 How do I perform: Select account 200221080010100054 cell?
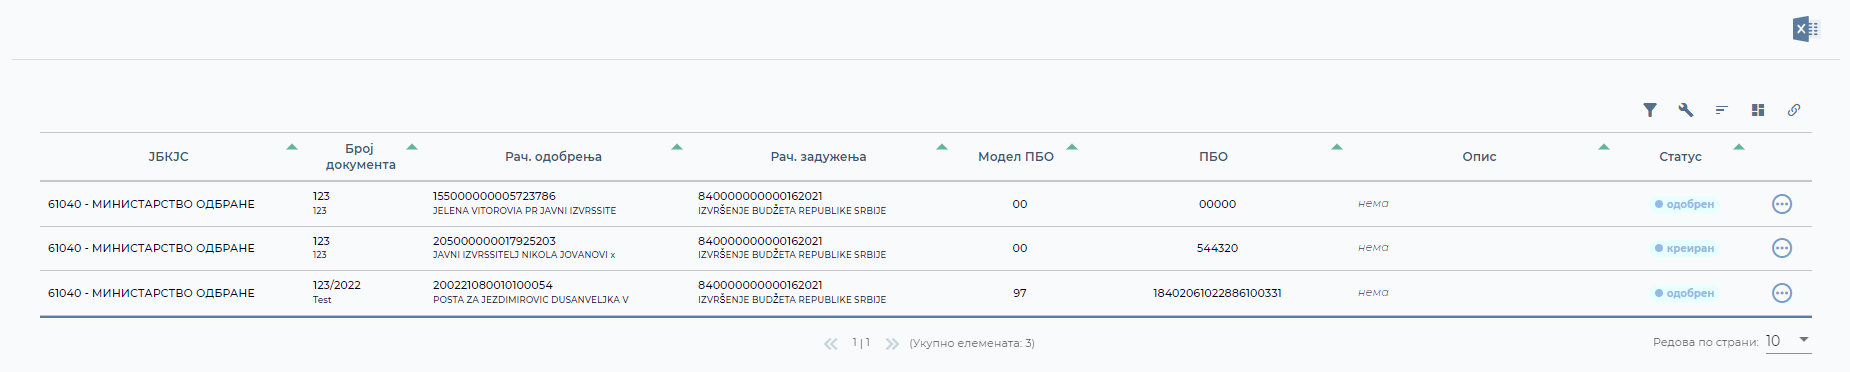pos(492,285)
